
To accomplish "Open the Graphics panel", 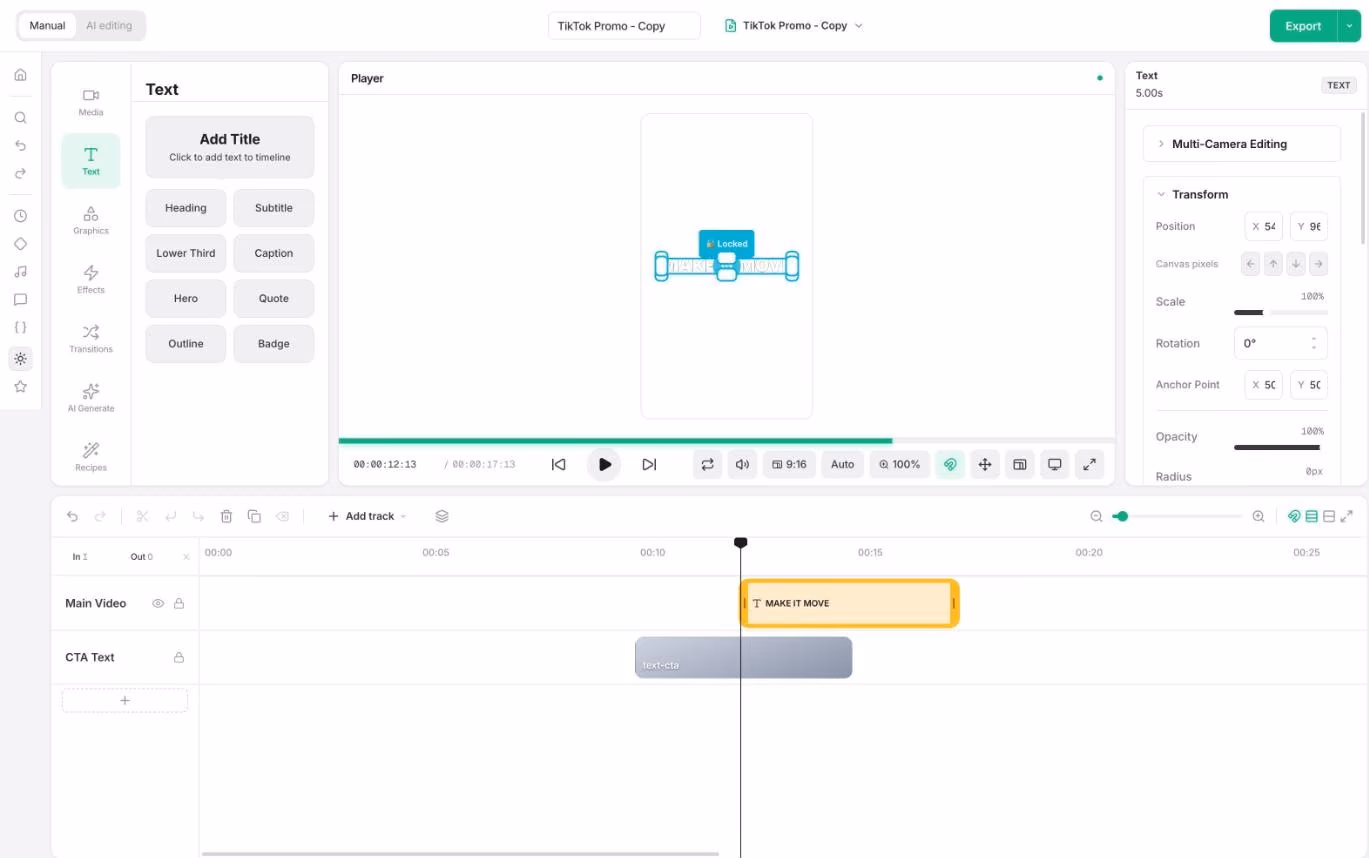I will click(x=91, y=220).
